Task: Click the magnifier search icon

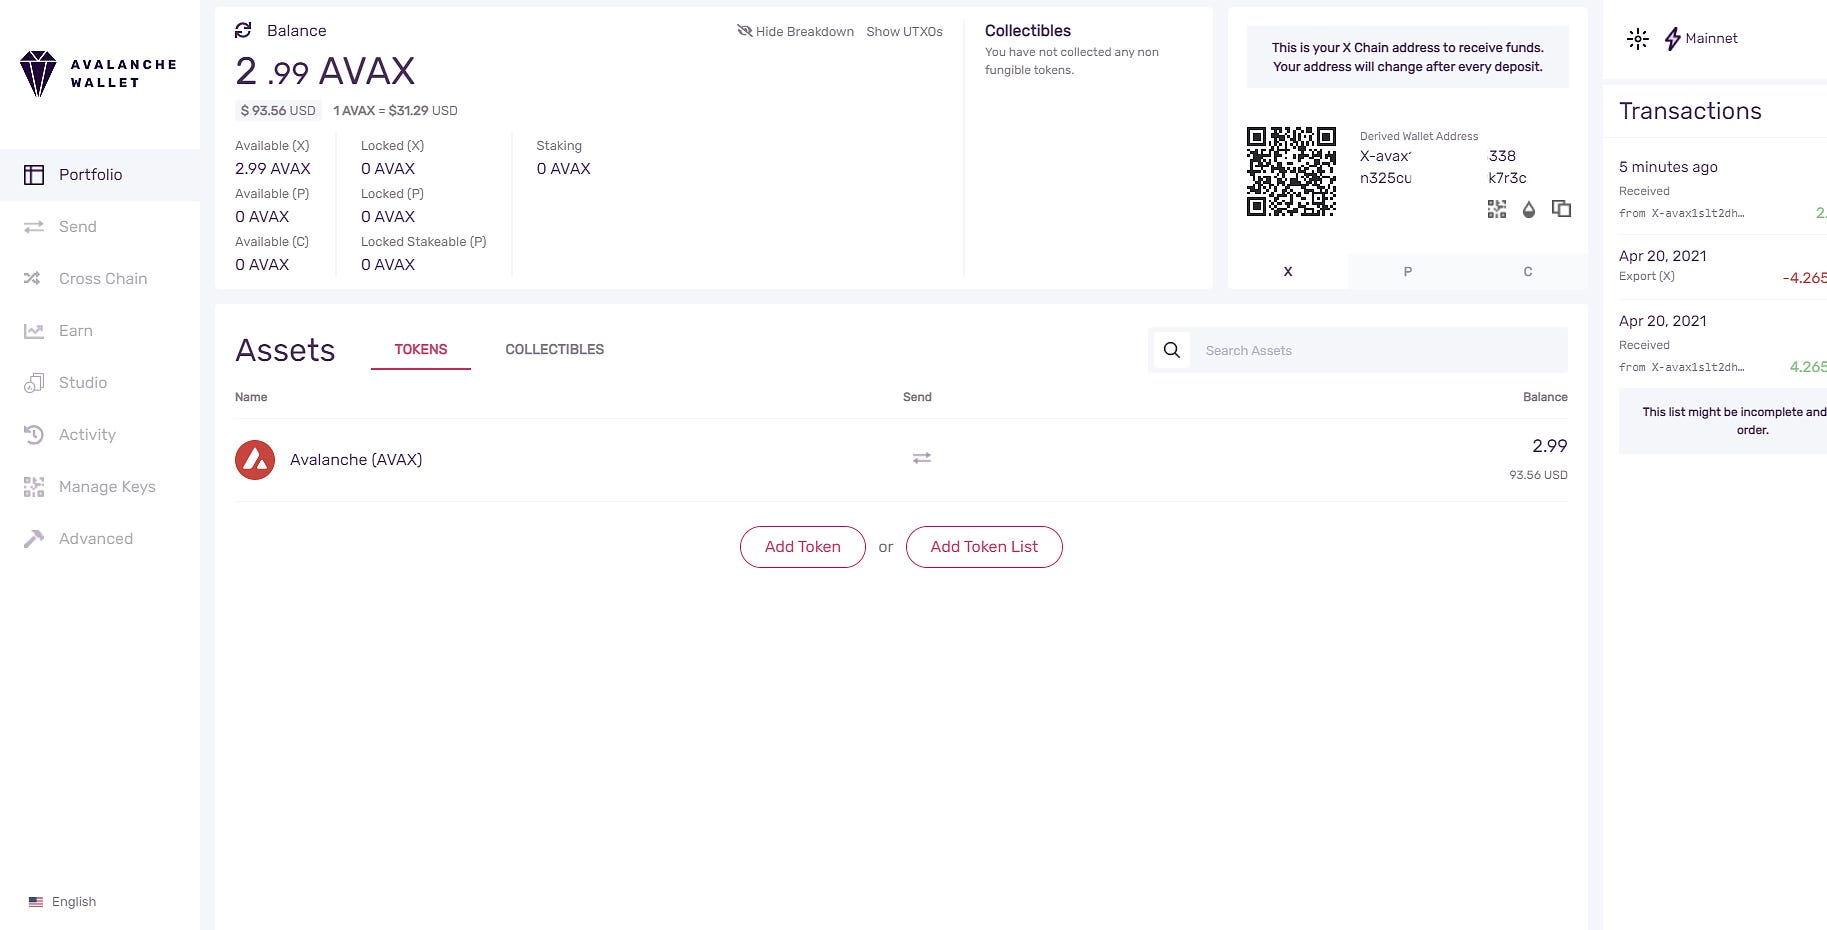Action: pos(1172,350)
